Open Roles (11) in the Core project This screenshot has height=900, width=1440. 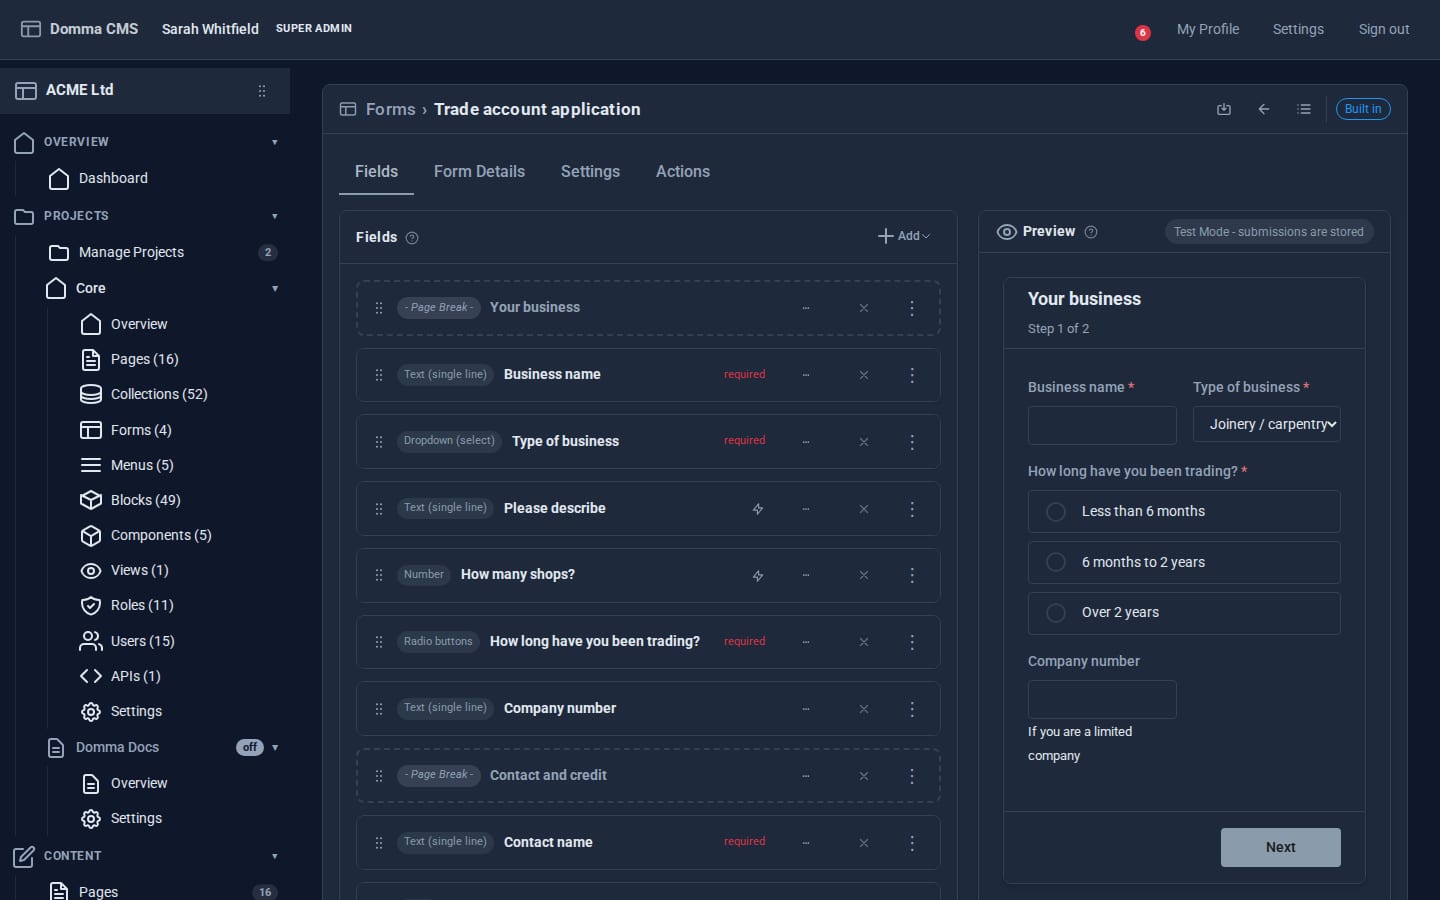pos(142,605)
